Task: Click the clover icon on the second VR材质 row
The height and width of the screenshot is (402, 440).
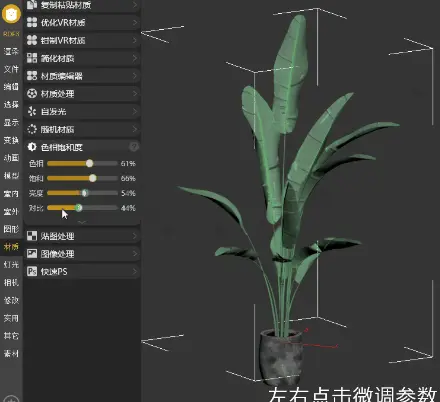Action: coord(32,40)
